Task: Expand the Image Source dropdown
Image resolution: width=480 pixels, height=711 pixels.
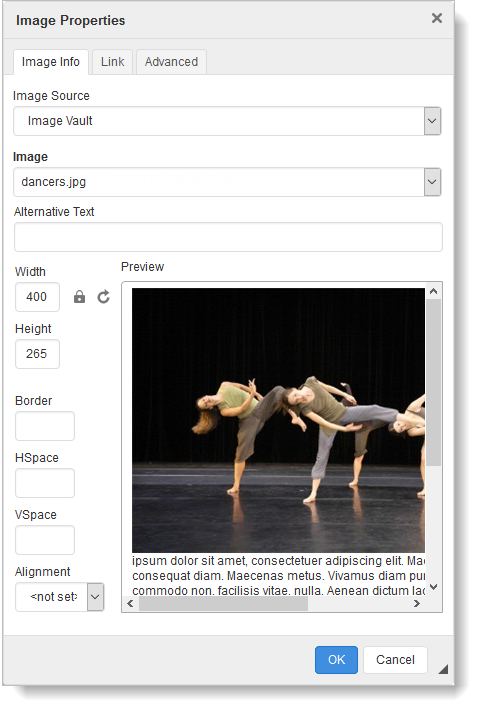Action: 432,121
